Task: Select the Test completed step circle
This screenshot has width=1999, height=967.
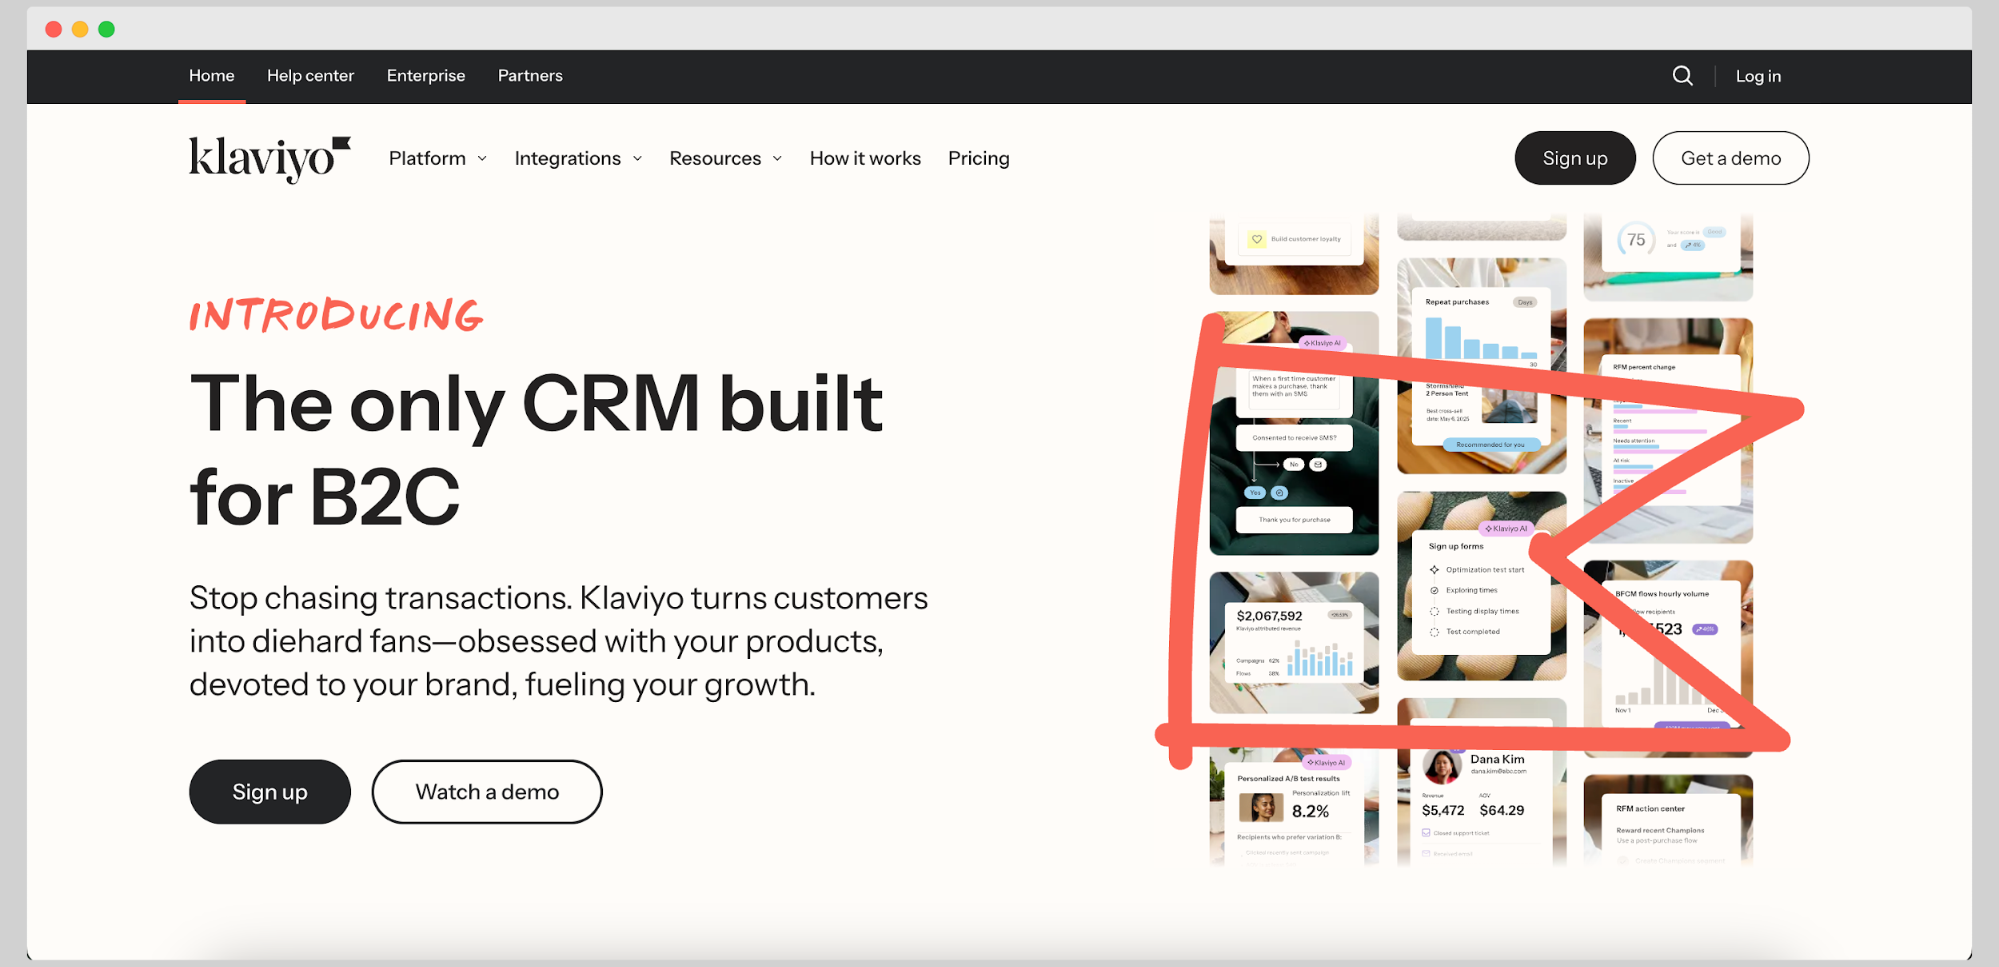Action: tap(1434, 632)
